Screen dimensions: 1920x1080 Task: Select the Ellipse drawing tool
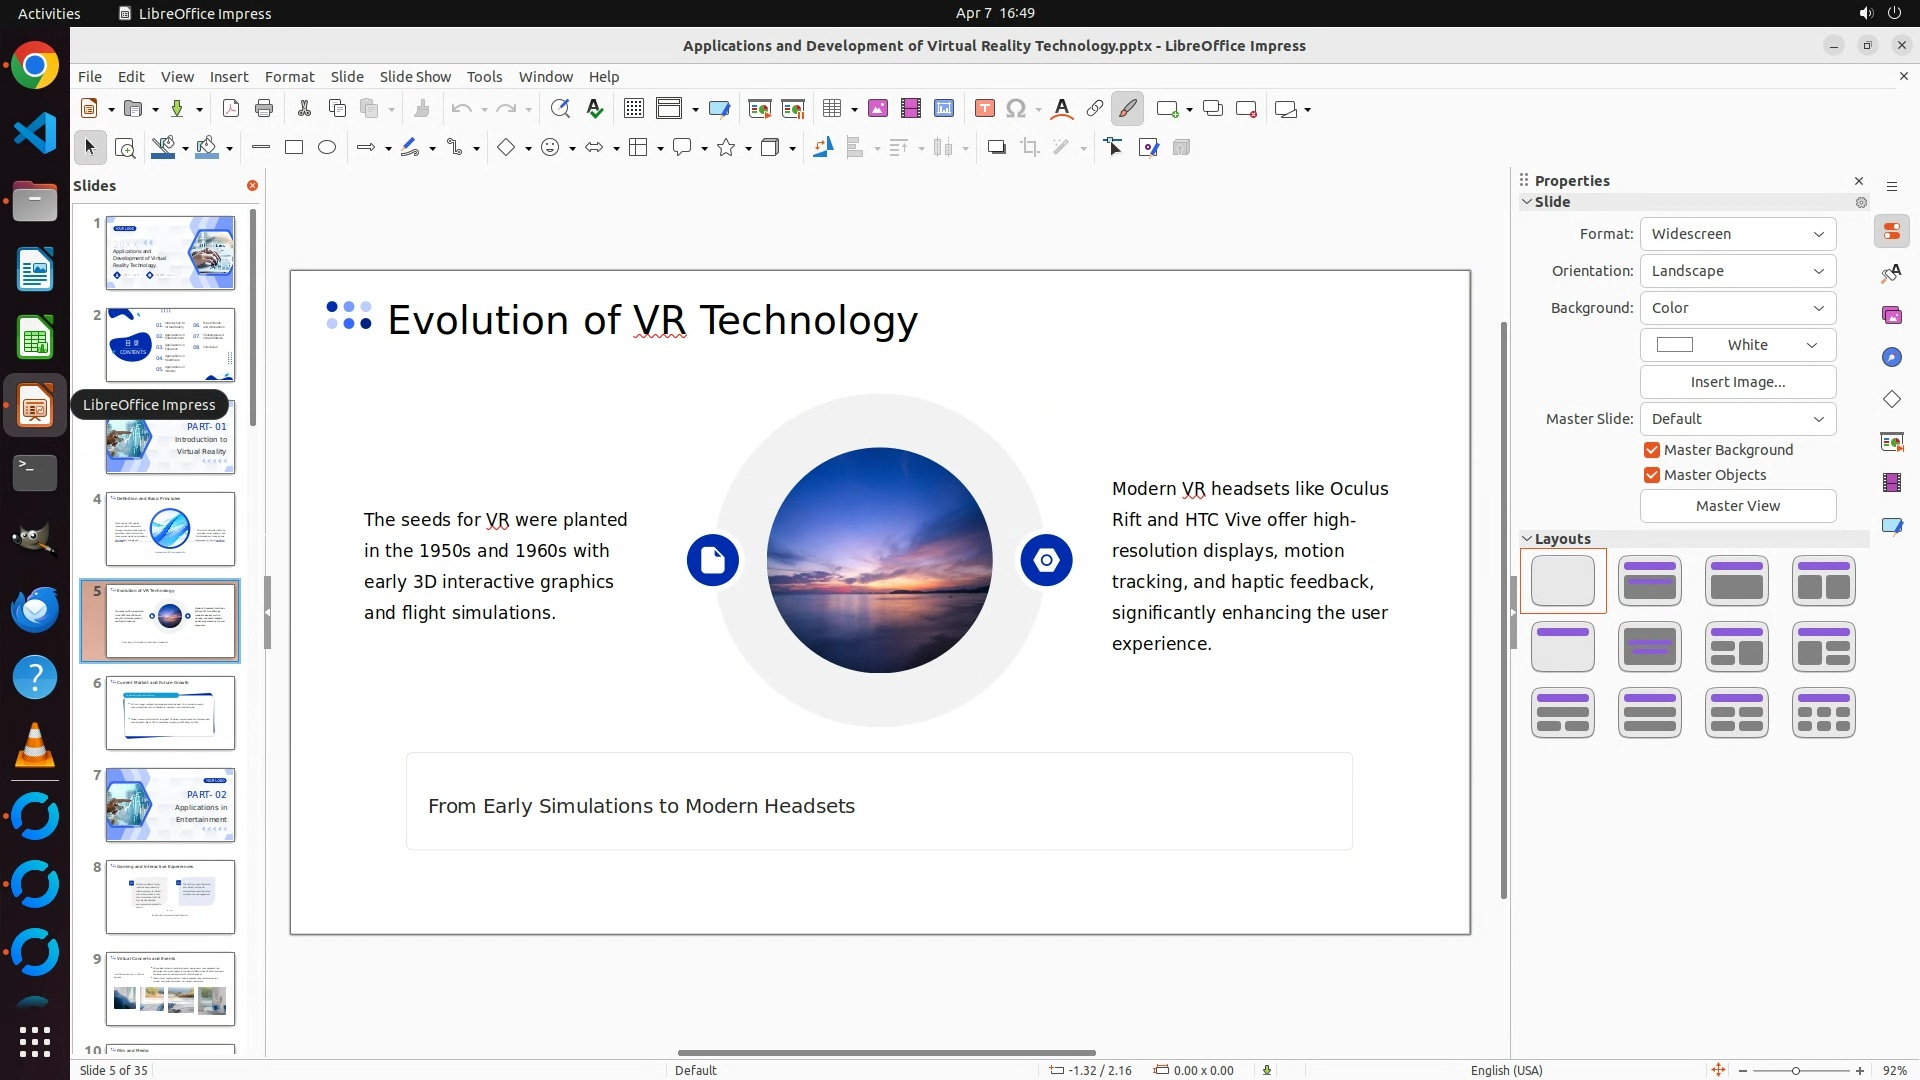point(327,148)
